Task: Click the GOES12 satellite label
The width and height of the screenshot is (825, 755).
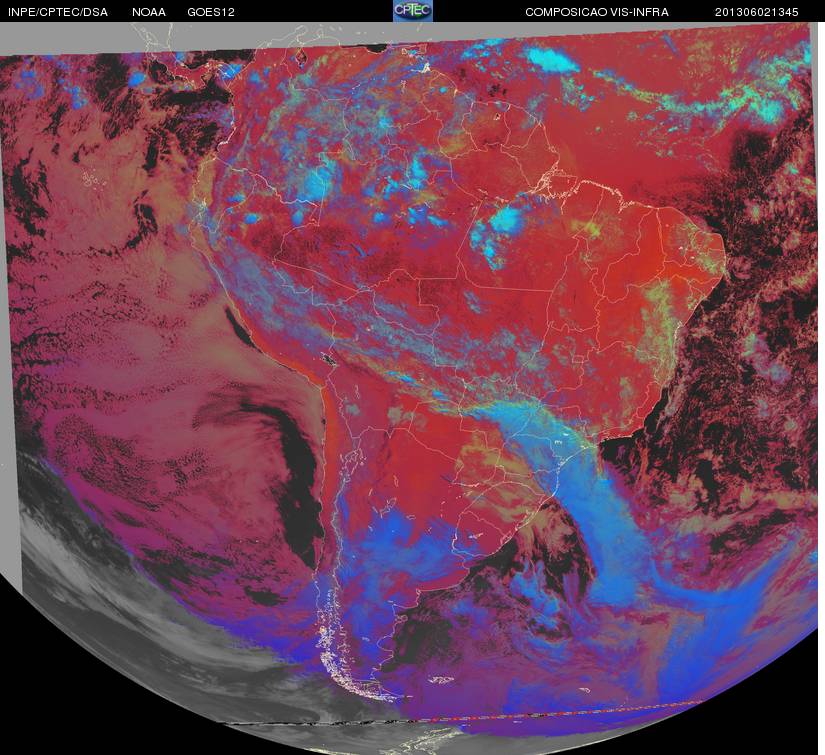Action: pyautogui.click(x=211, y=12)
